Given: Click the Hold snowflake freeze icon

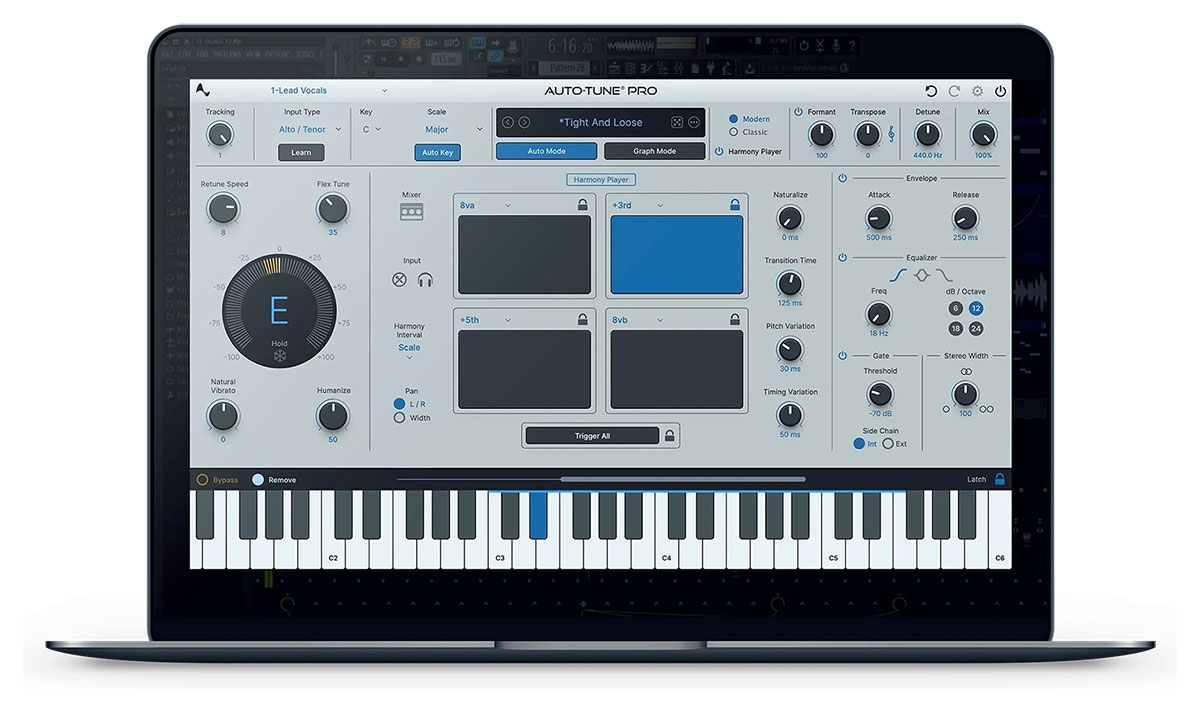Looking at the screenshot, I should [279, 357].
